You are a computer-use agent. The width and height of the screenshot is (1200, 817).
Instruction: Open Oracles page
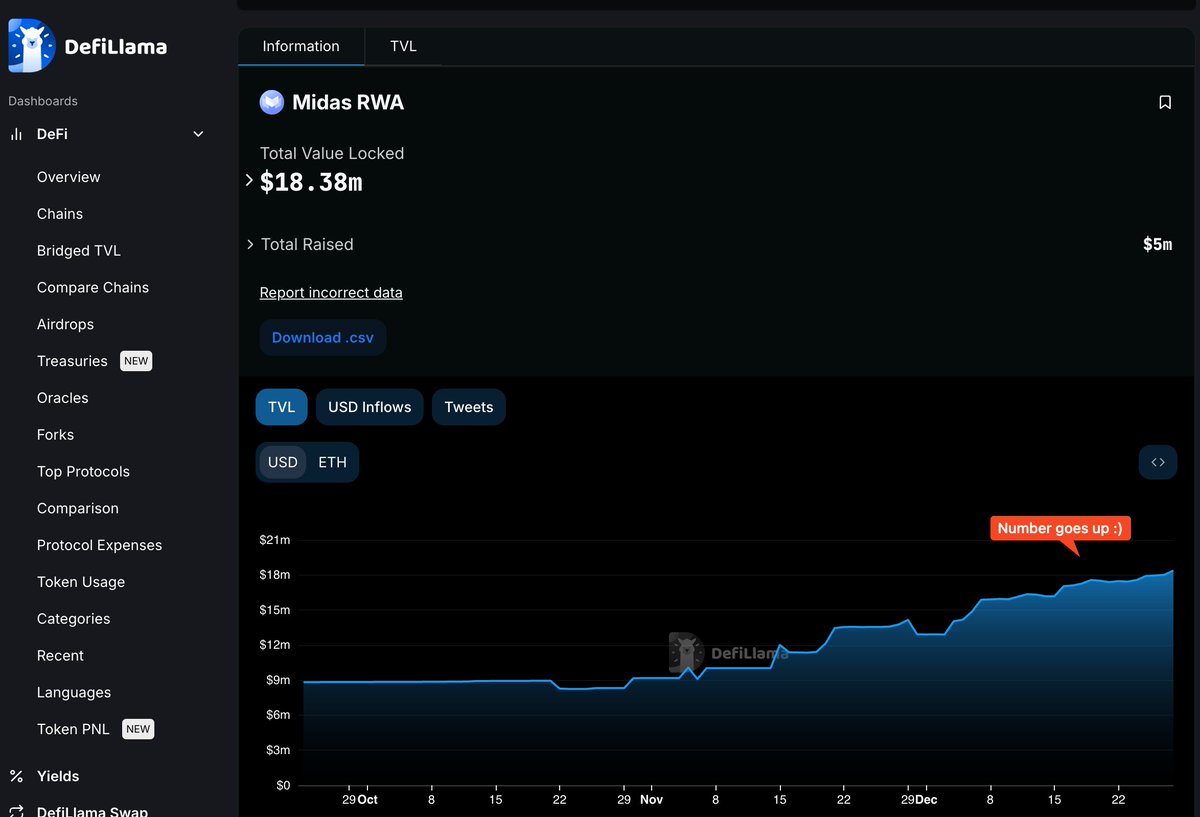(x=63, y=398)
